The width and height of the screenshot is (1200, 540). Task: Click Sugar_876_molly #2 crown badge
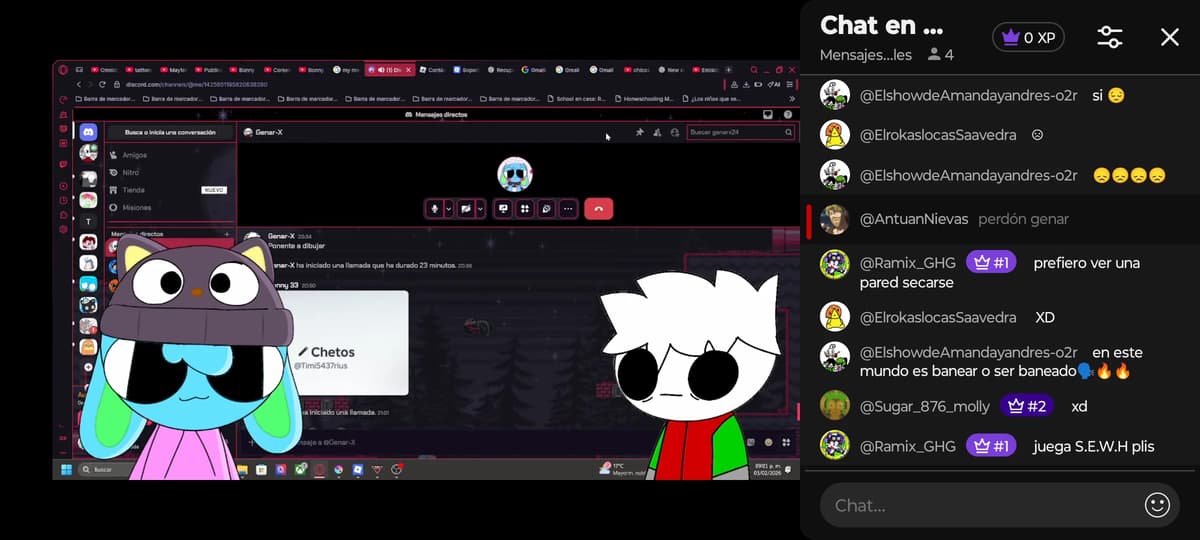(1029, 406)
